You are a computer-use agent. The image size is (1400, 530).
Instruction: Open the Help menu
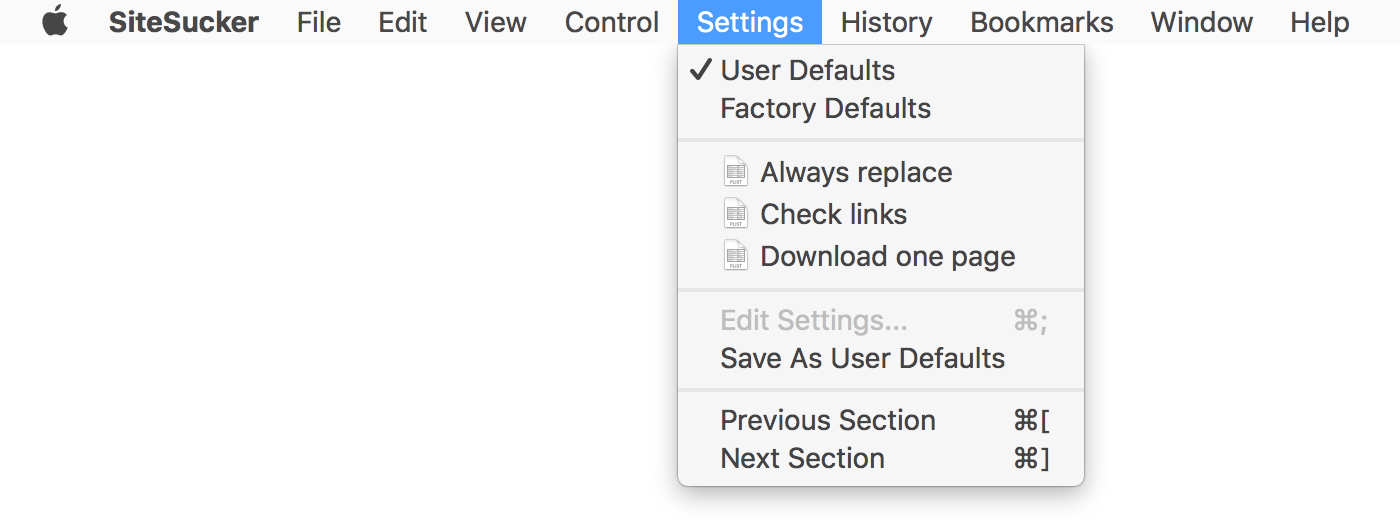(x=1320, y=22)
